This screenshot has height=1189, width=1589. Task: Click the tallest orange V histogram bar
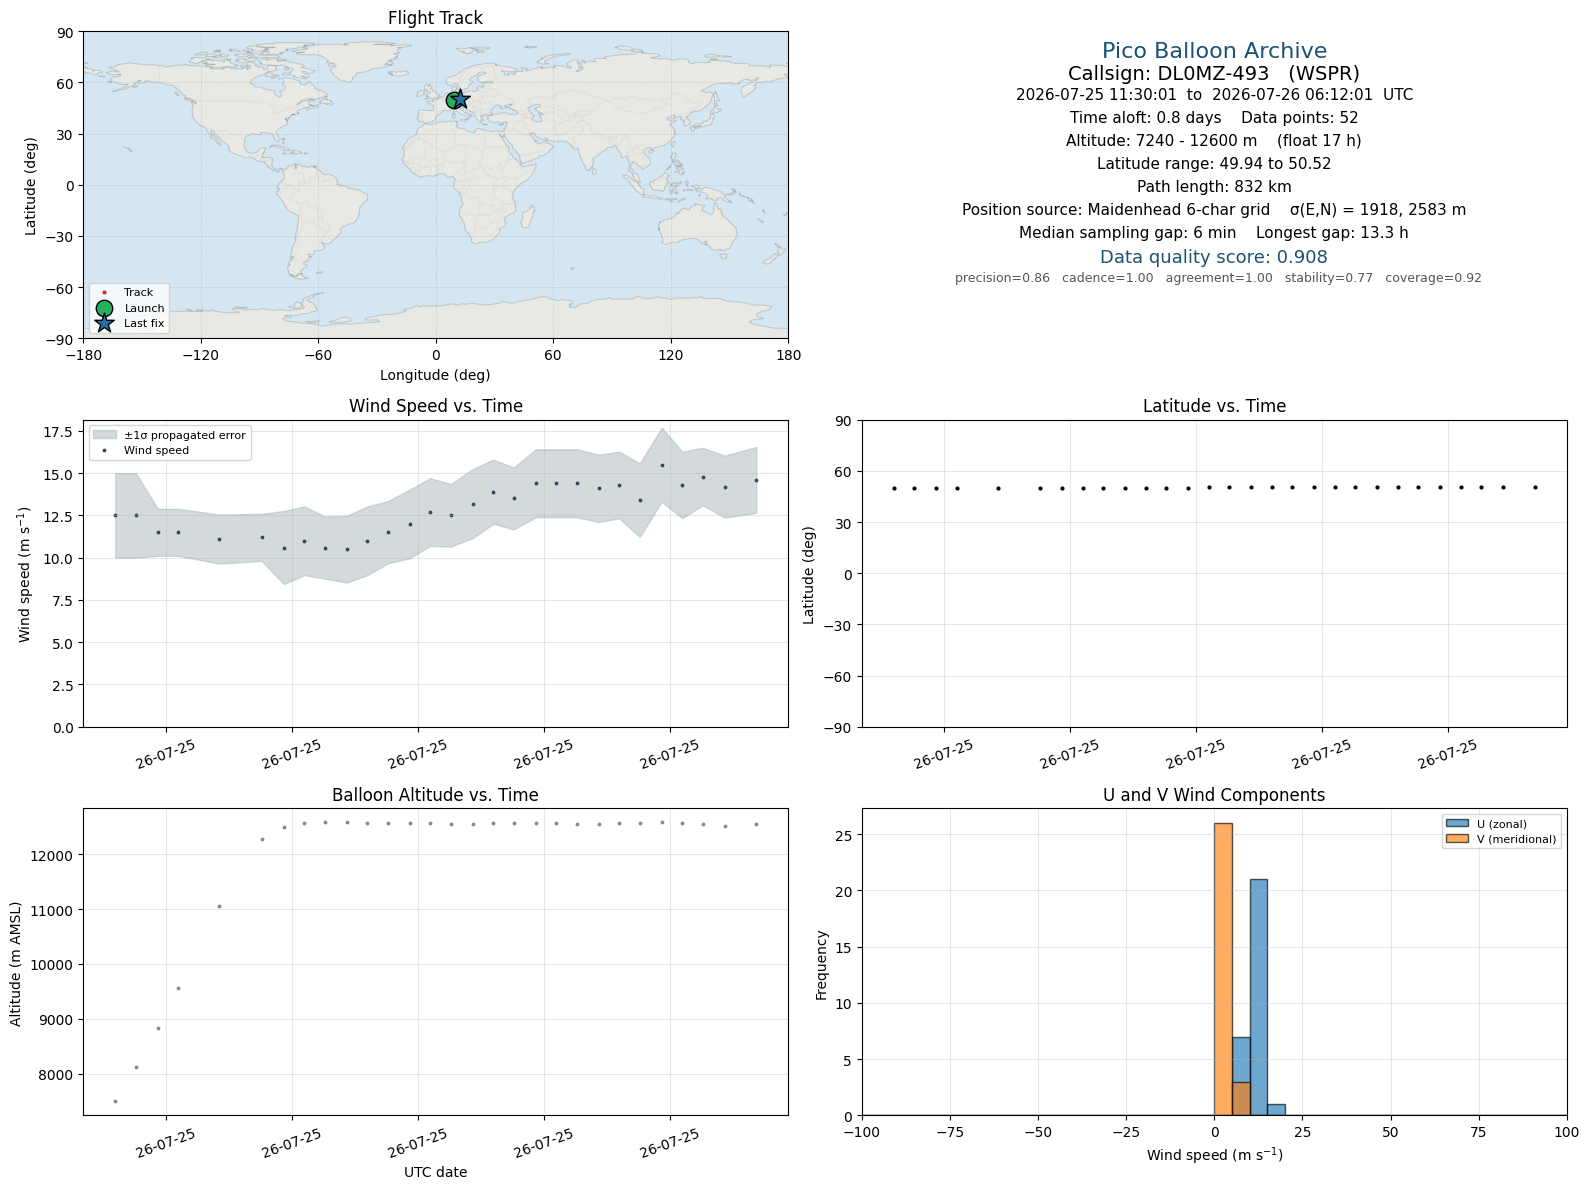(x=1223, y=969)
